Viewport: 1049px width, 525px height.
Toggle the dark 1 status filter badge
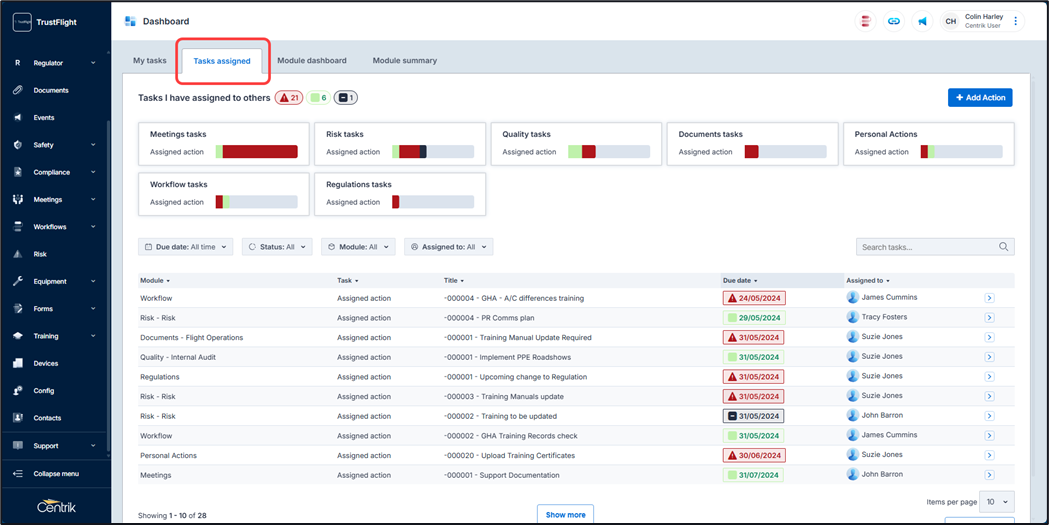346,98
